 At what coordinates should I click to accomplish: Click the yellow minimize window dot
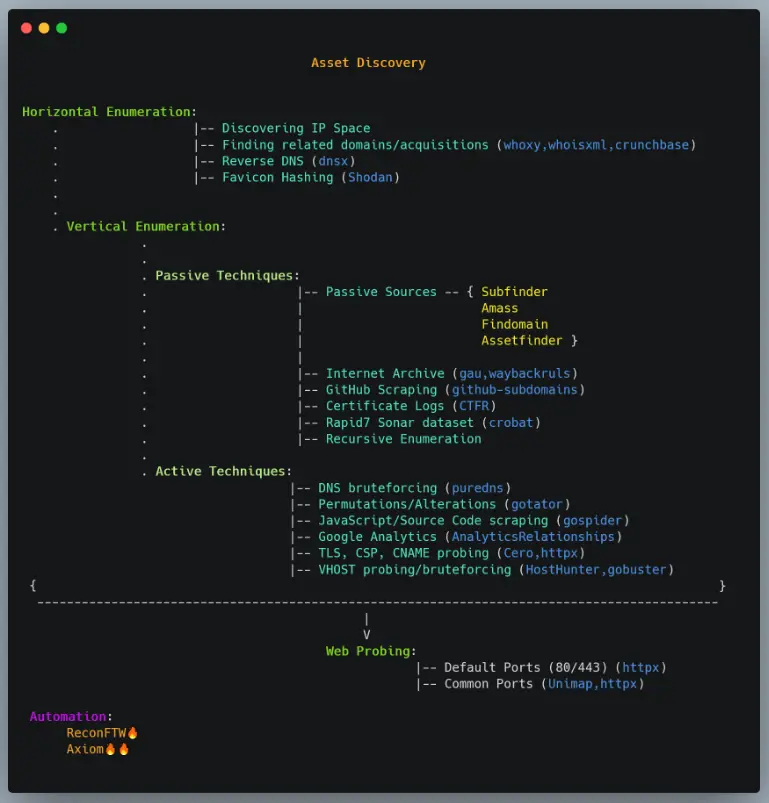pos(44,28)
